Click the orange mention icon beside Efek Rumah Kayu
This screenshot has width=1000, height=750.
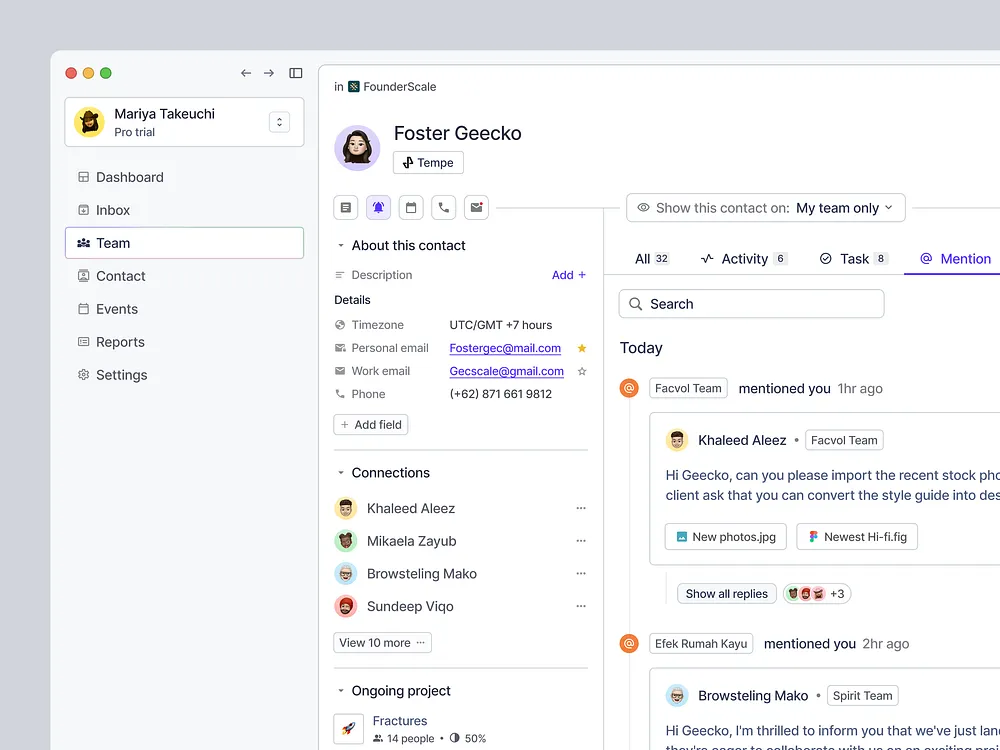pyautogui.click(x=629, y=643)
